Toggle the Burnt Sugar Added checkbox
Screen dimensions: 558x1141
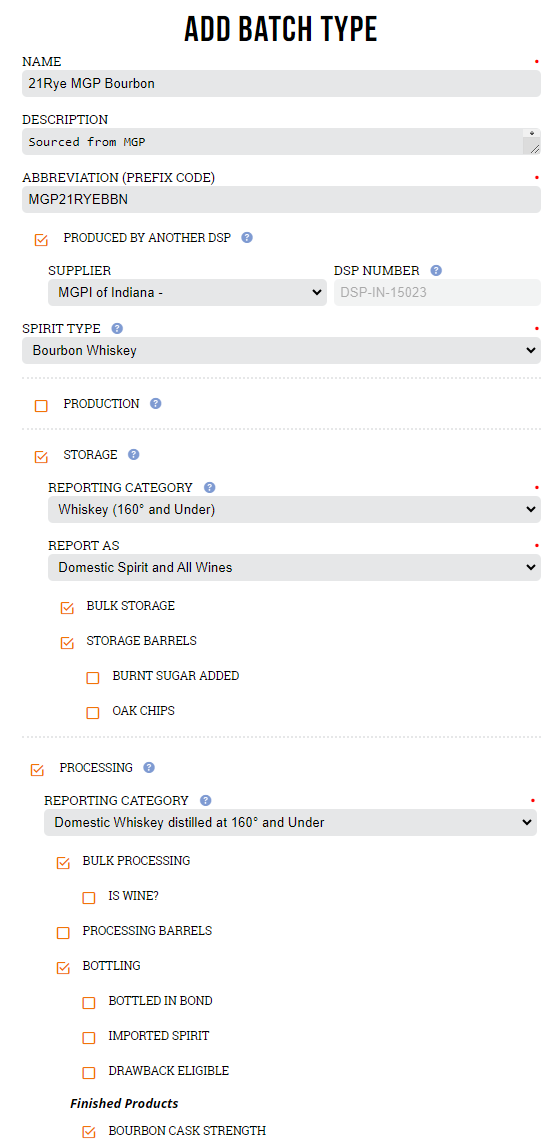92,677
